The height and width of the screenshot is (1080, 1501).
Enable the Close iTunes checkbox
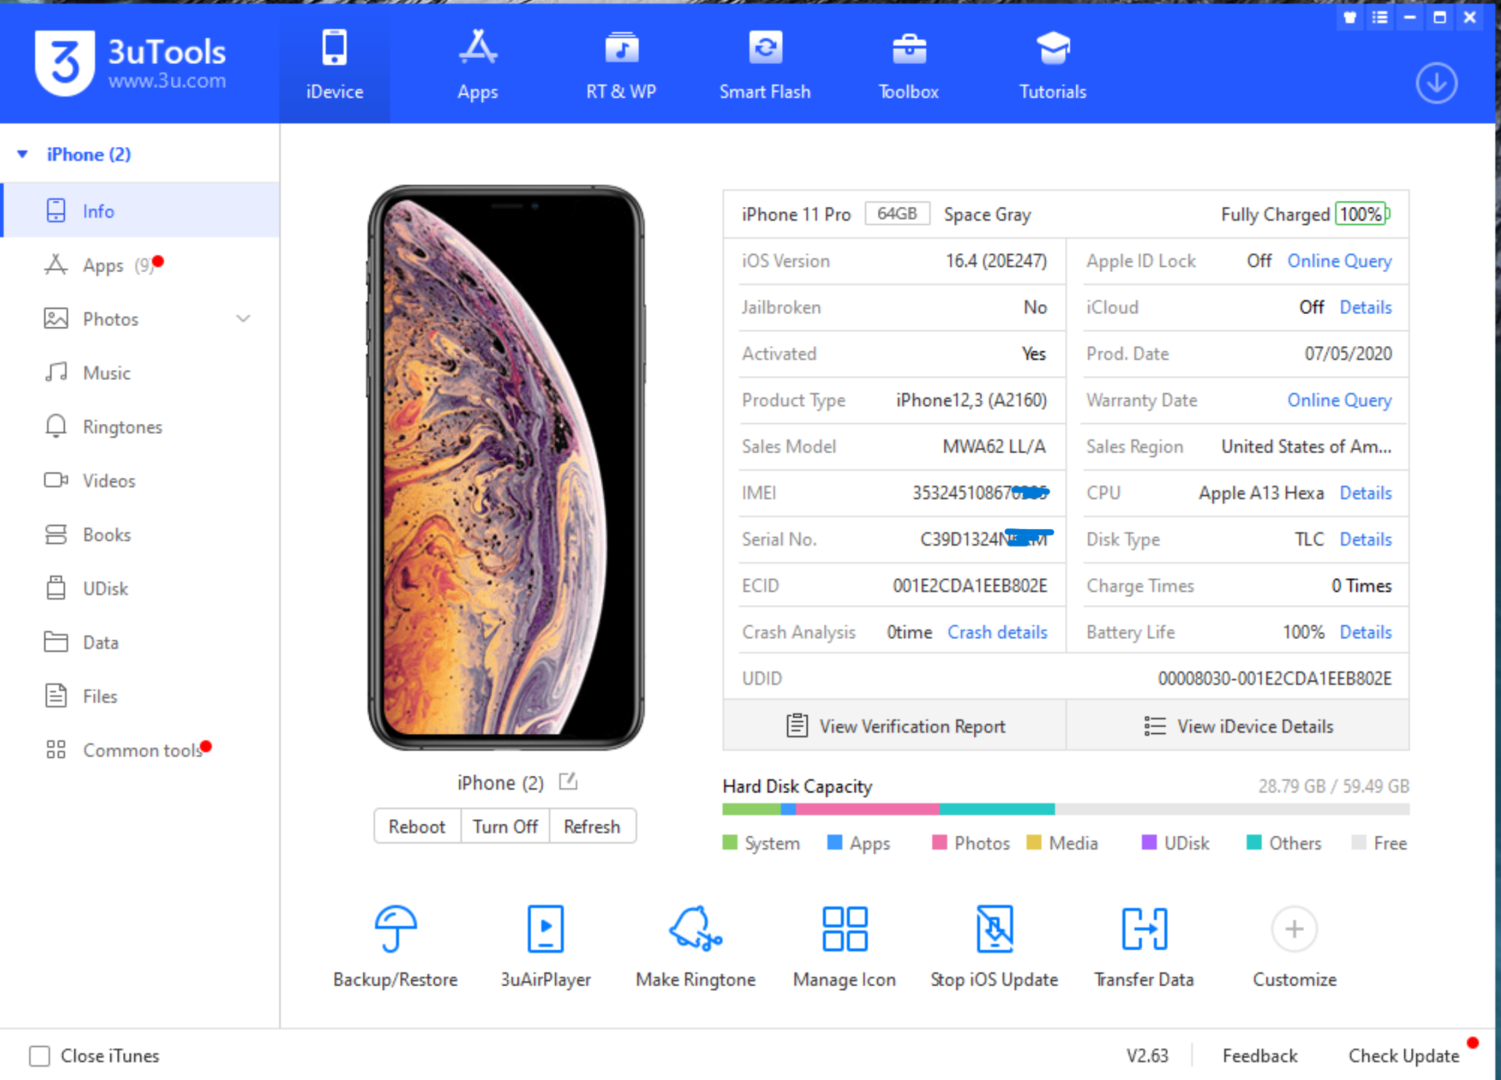point(39,1055)
